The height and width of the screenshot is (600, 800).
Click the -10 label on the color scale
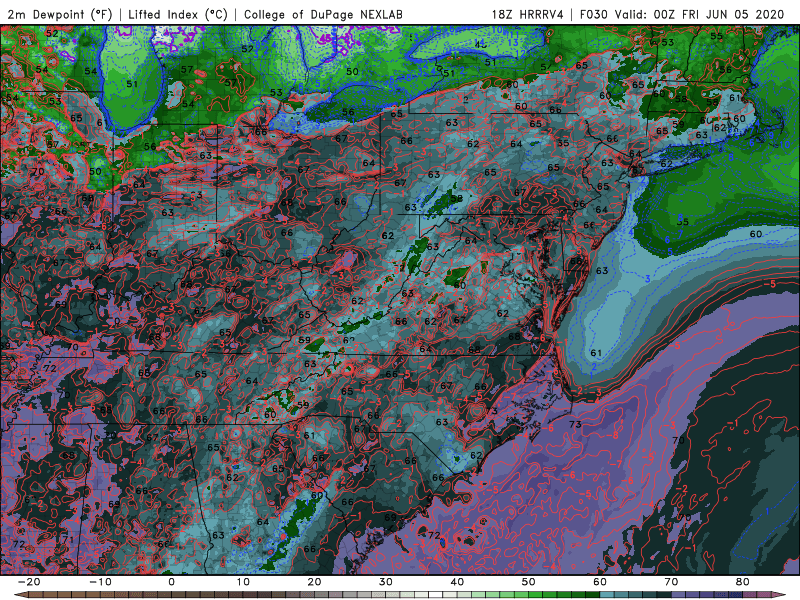100,582
